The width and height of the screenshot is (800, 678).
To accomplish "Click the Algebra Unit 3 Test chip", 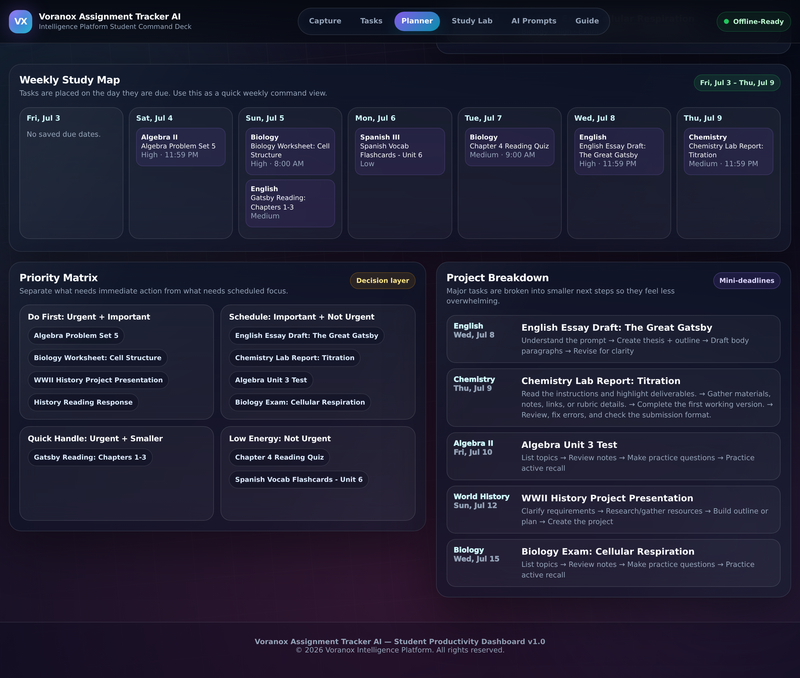I will click(271, 380).
